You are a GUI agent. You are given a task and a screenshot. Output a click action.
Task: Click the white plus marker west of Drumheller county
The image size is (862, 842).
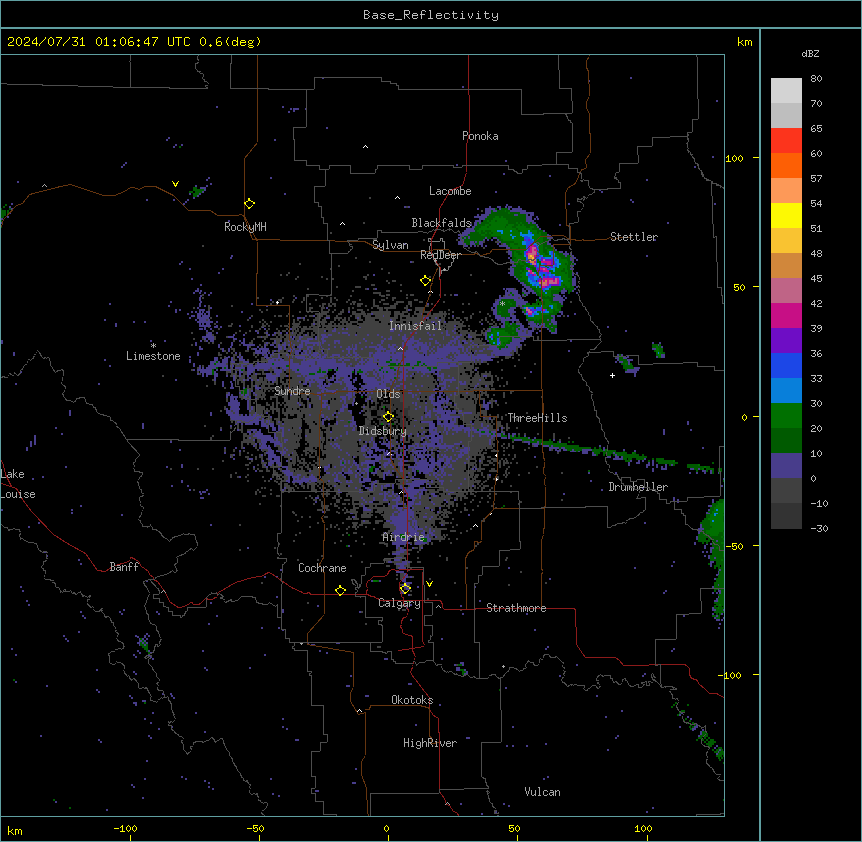point(612,375)
